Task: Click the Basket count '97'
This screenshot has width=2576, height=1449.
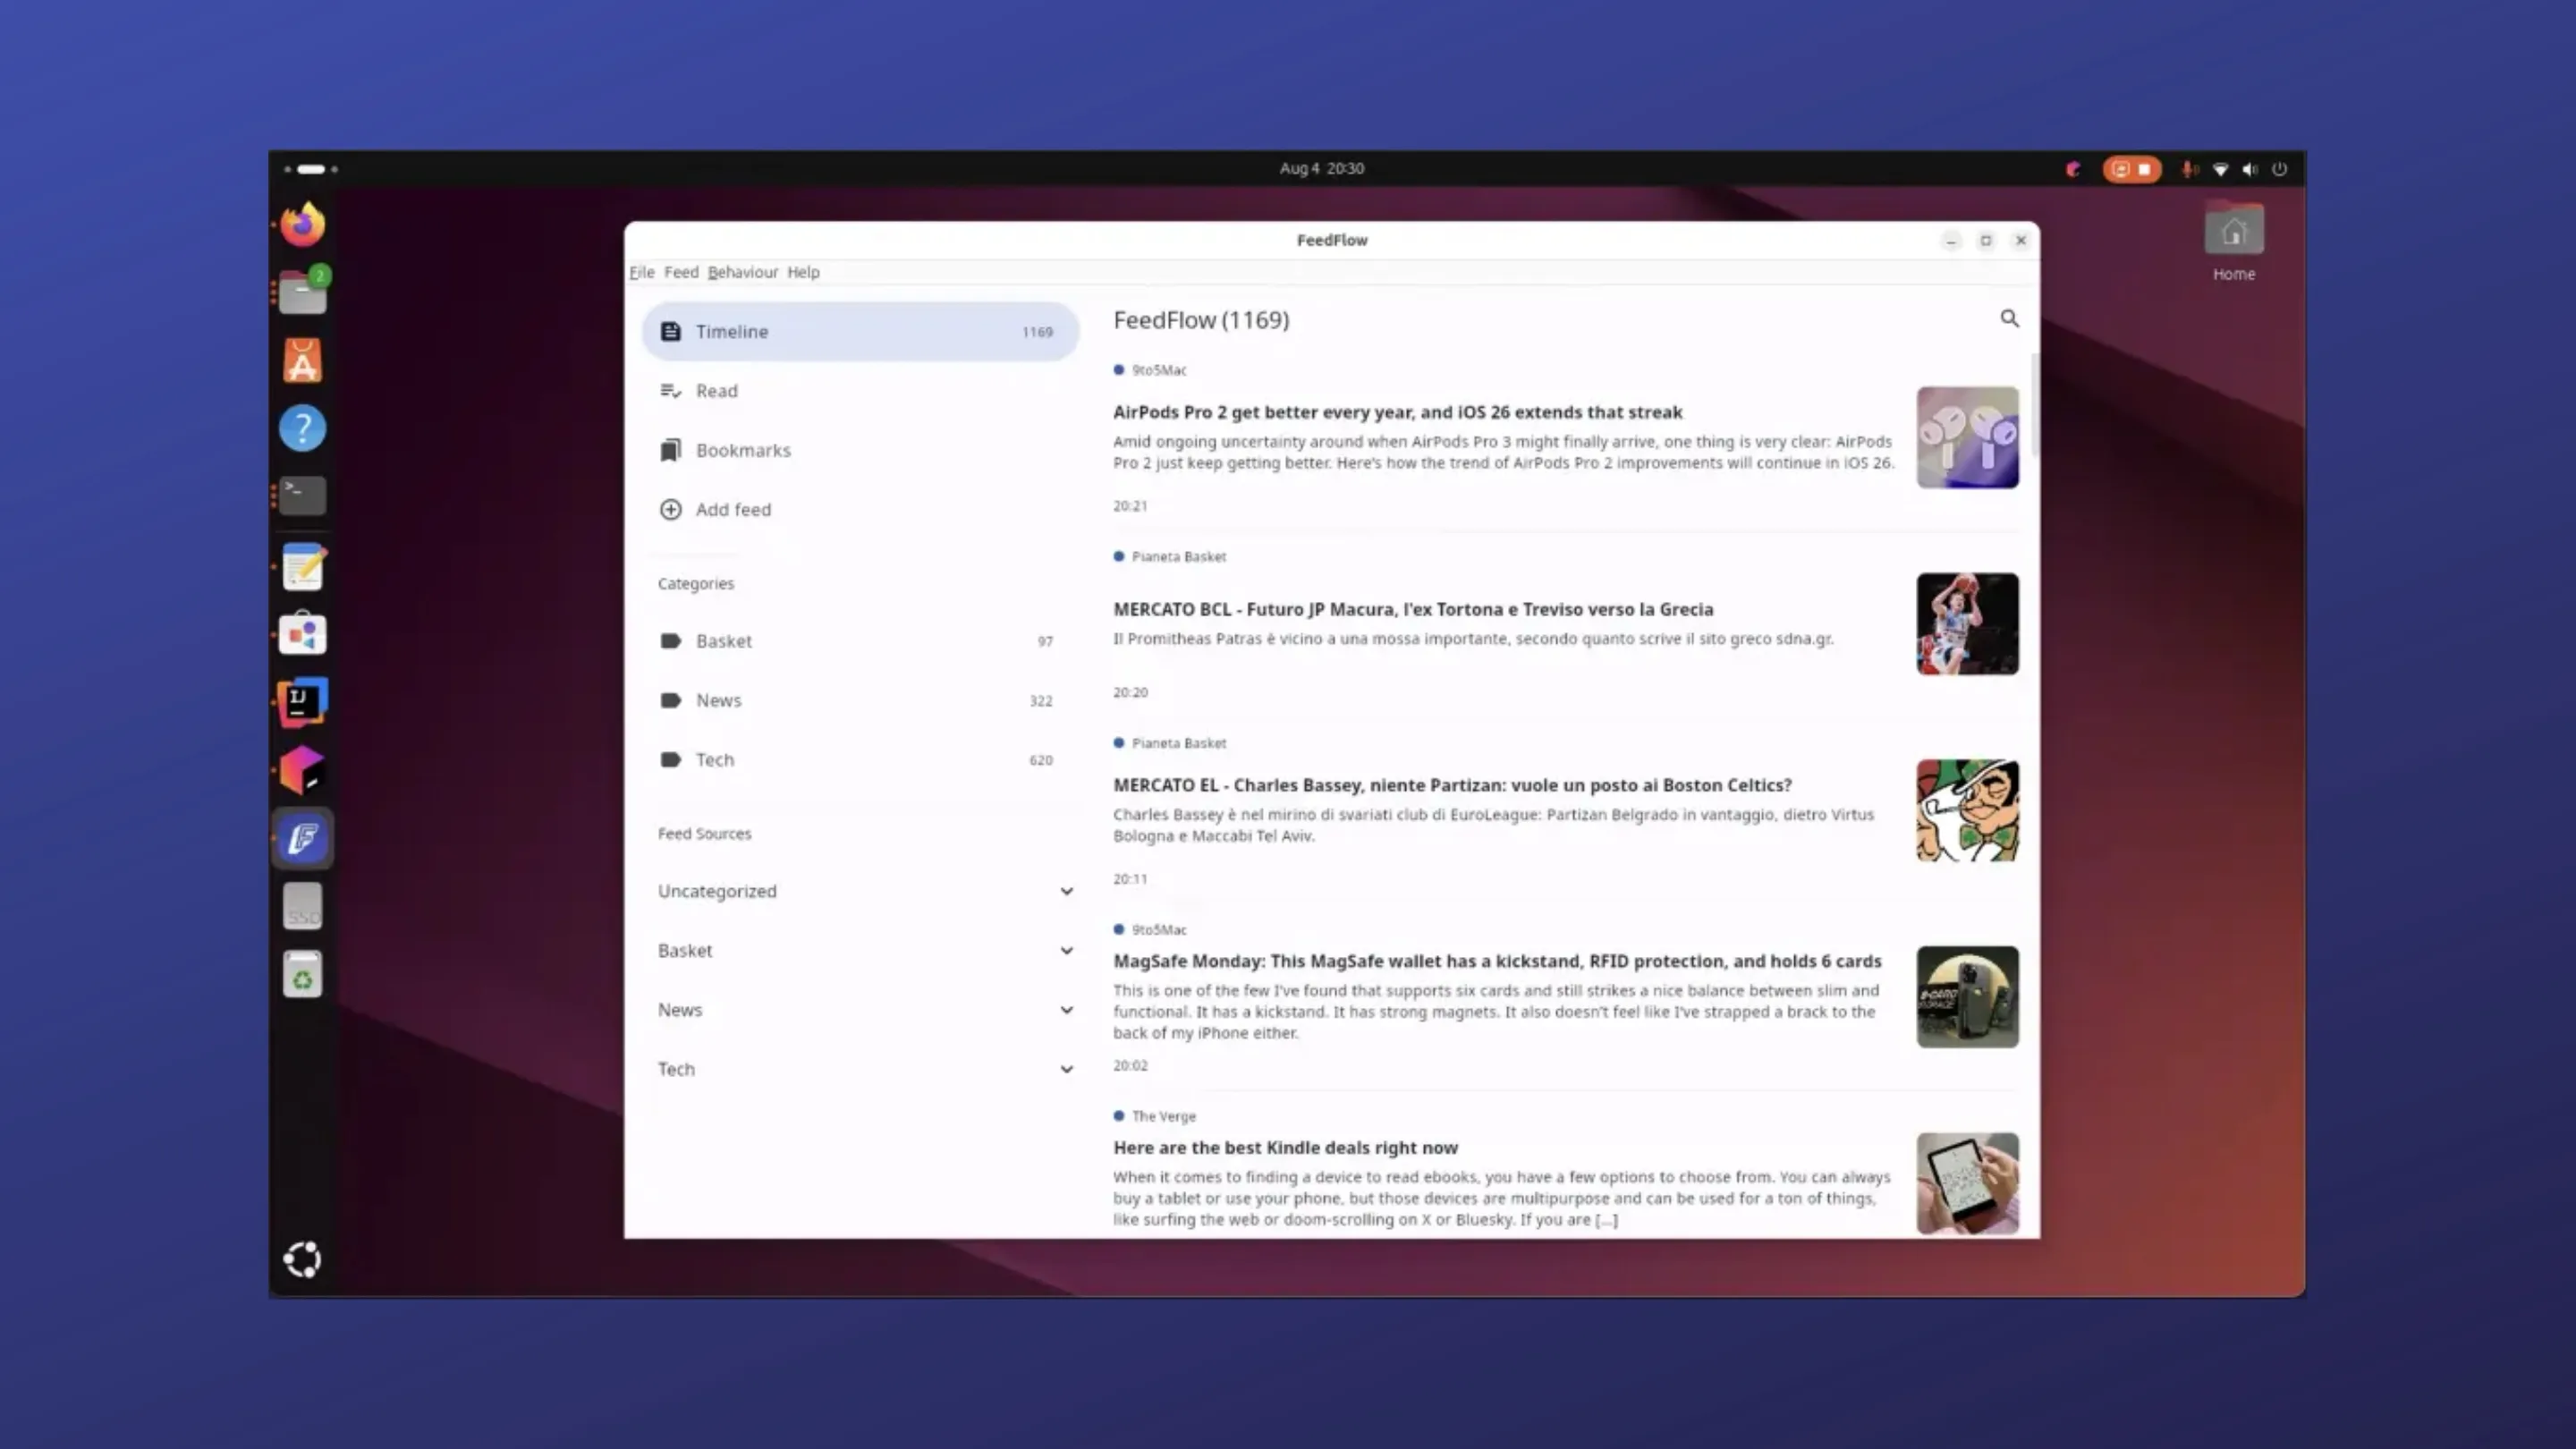Action: [x=1045, y=641]
